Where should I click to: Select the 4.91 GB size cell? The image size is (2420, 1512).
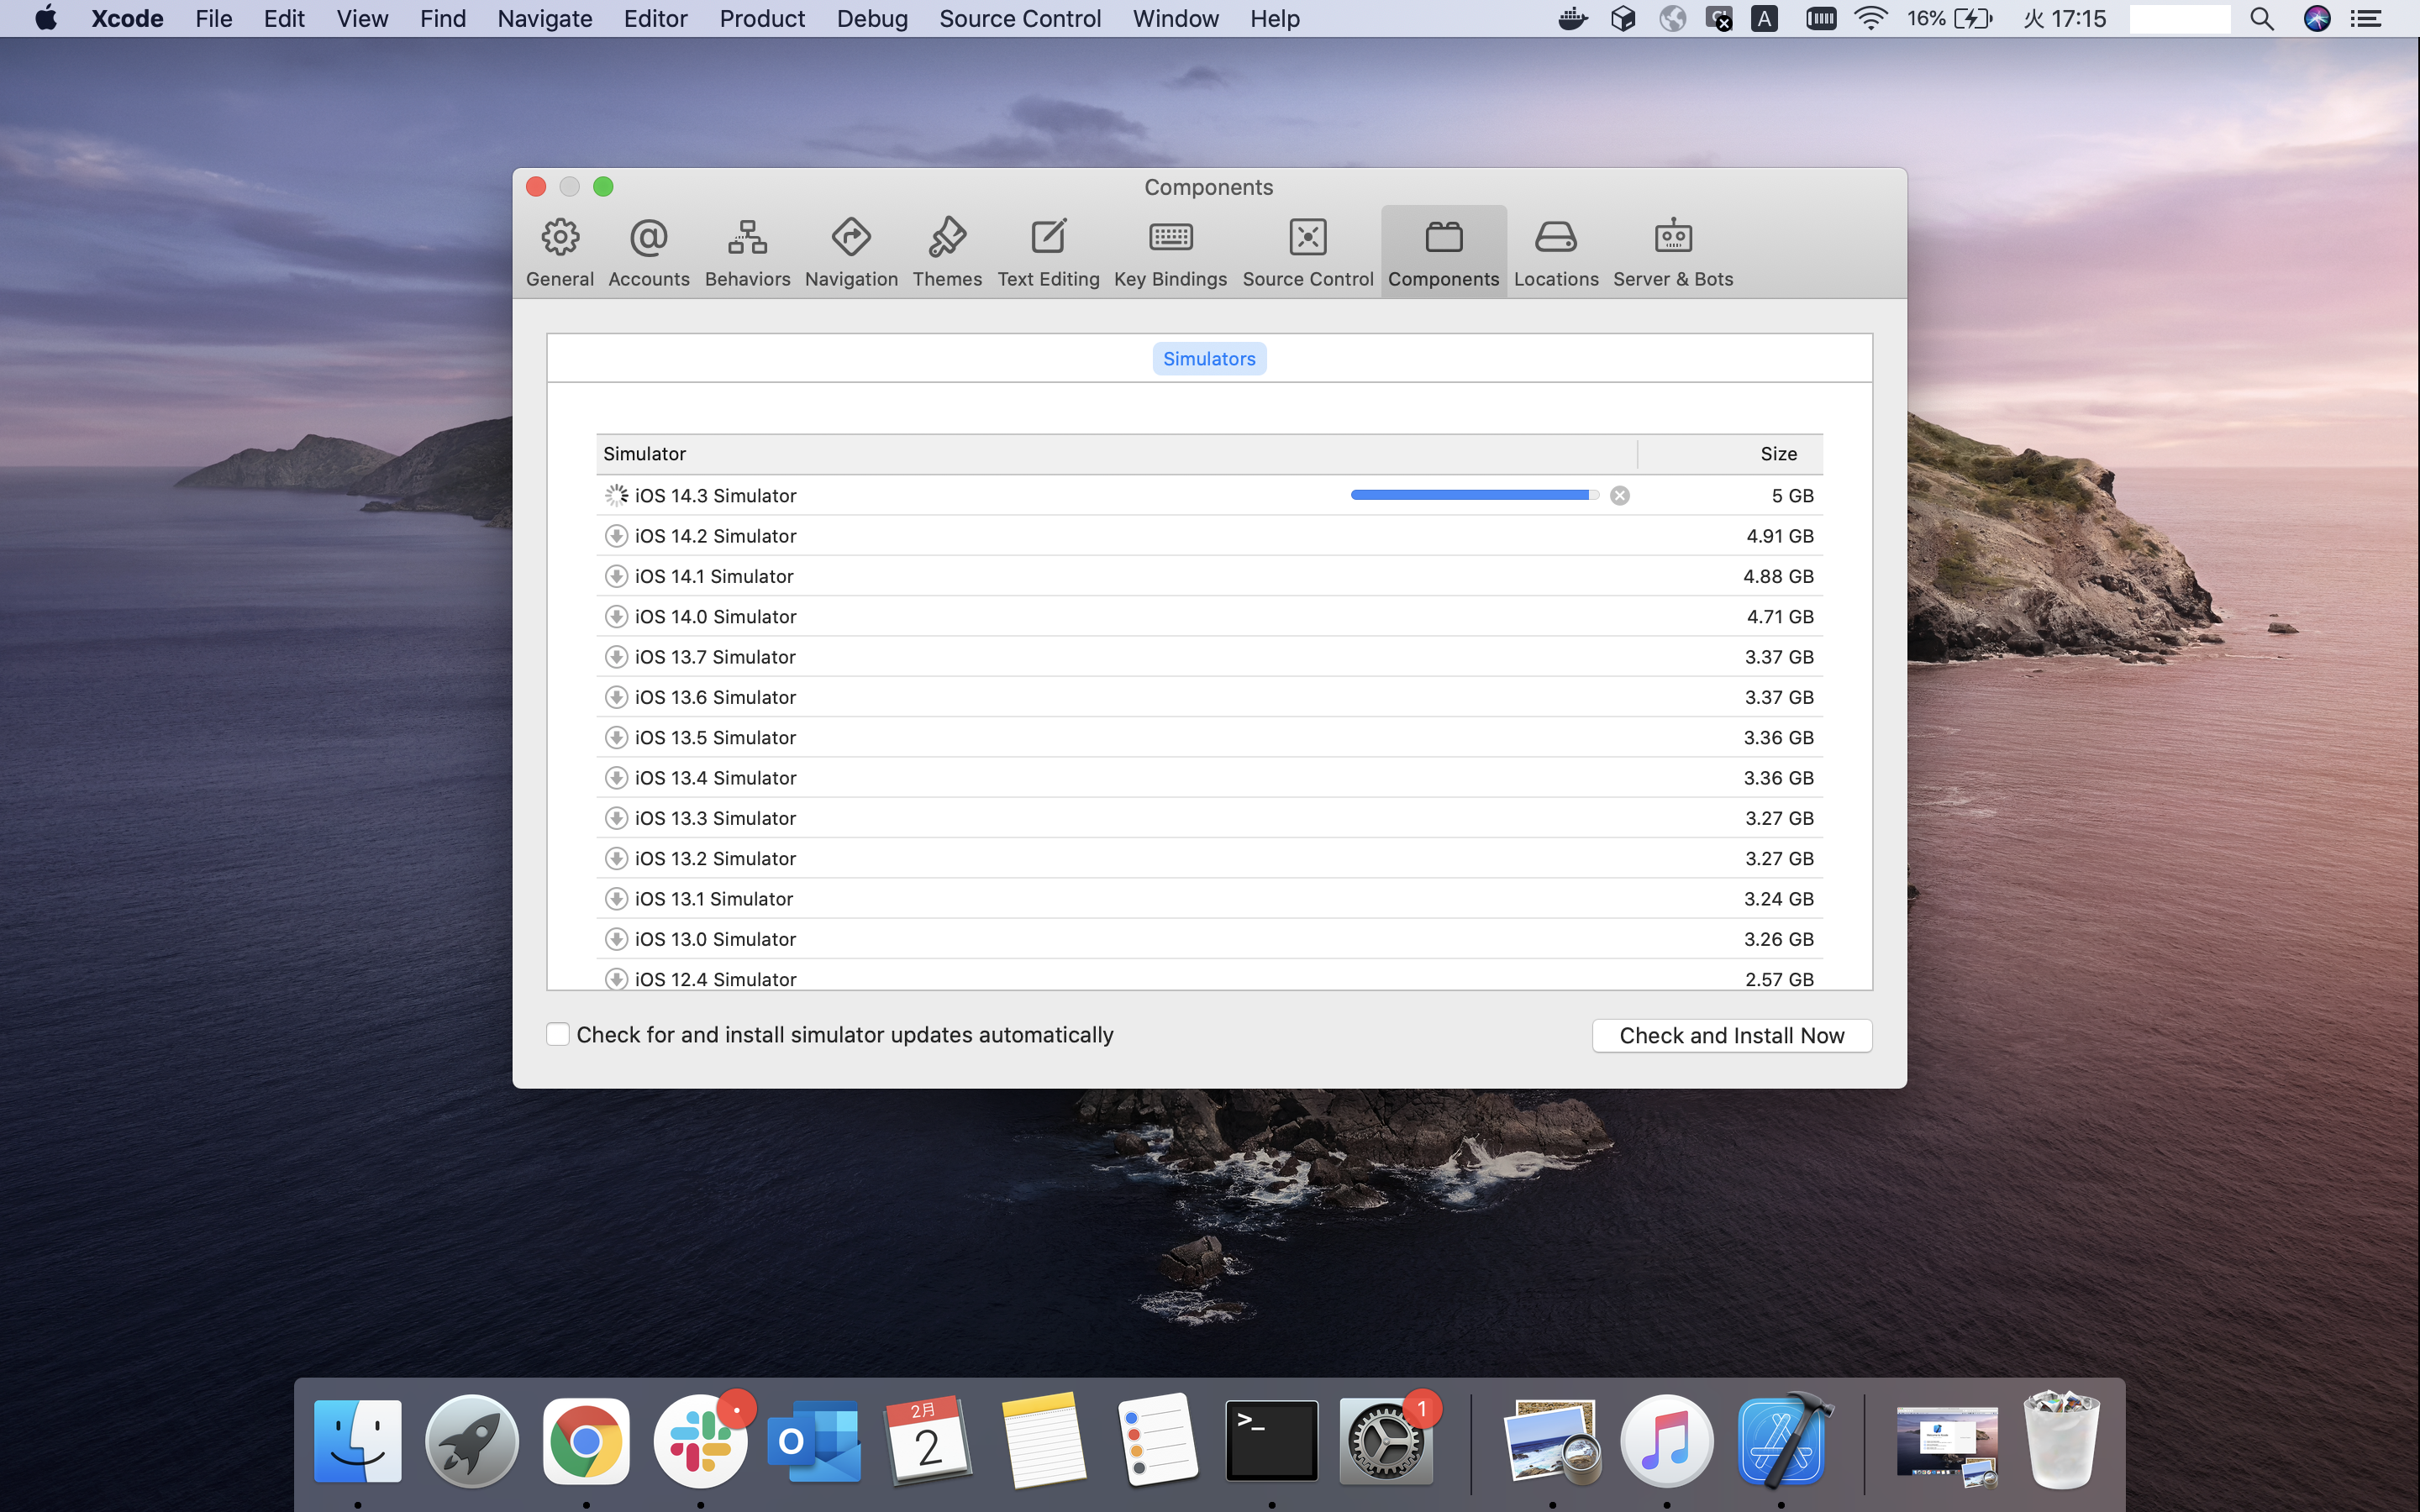(x=1780, y=536)
